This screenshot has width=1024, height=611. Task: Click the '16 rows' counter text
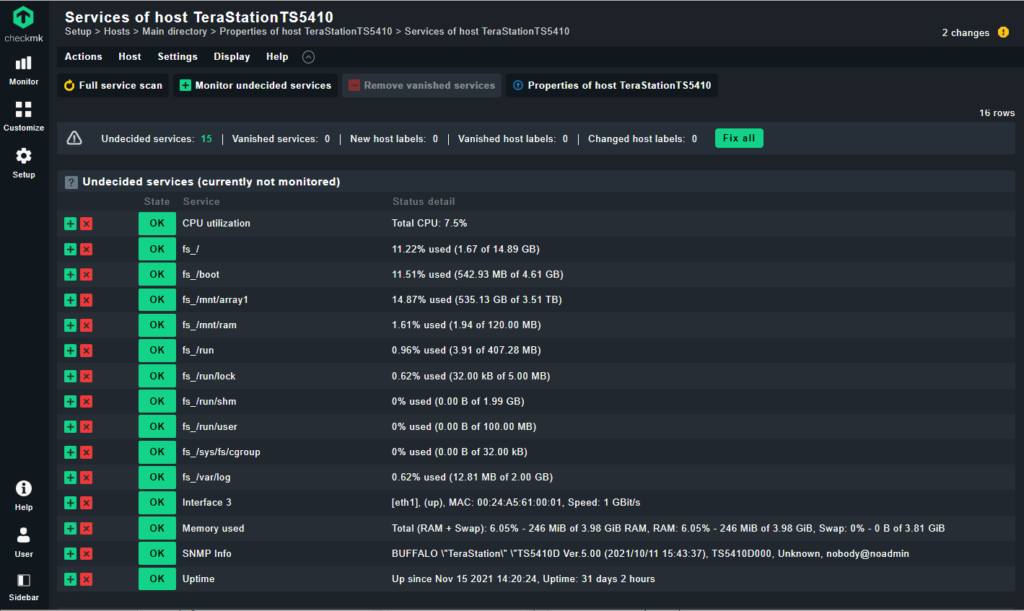tap(997, 113)
